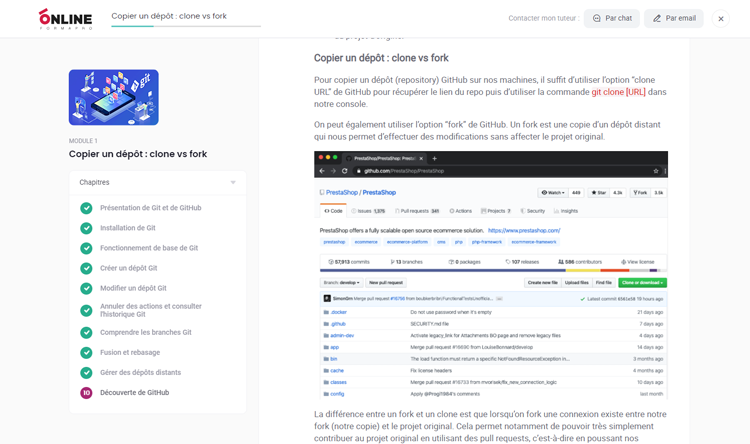Click the red git clone [URL] command text
Image resolution: width=750 pixels, height=444 pixels.
(618, 92)
